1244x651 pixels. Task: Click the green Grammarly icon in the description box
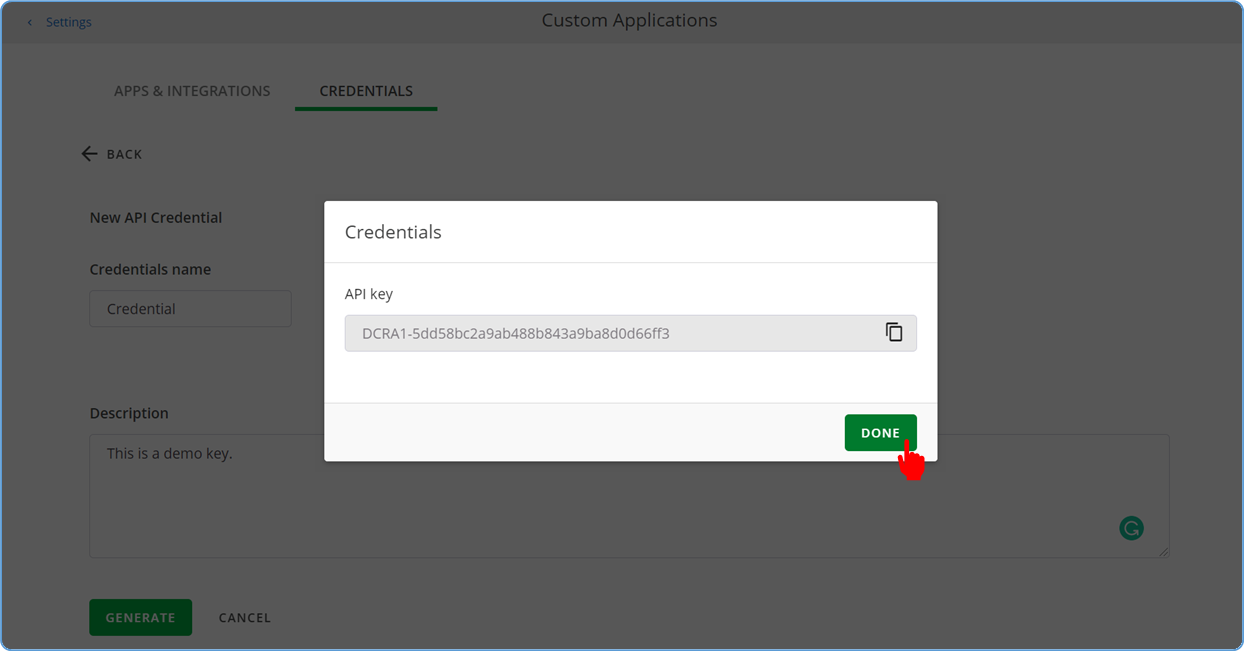pos(1131,528)
